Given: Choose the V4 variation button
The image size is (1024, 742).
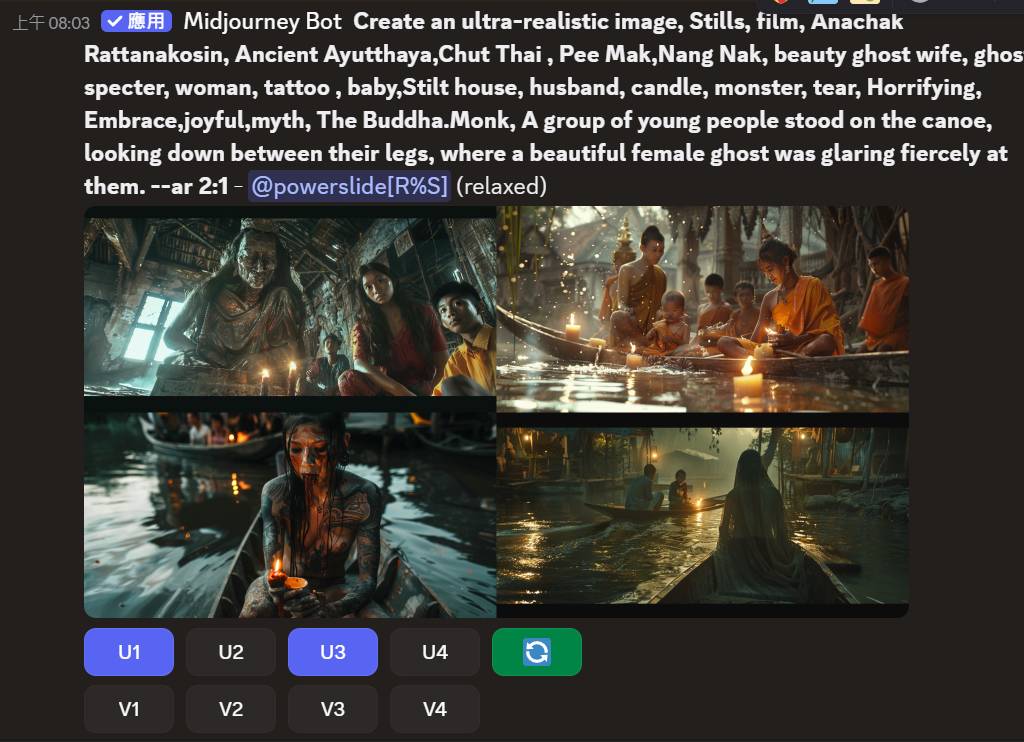Looking at the screenshot, I should tap(435, 709).
